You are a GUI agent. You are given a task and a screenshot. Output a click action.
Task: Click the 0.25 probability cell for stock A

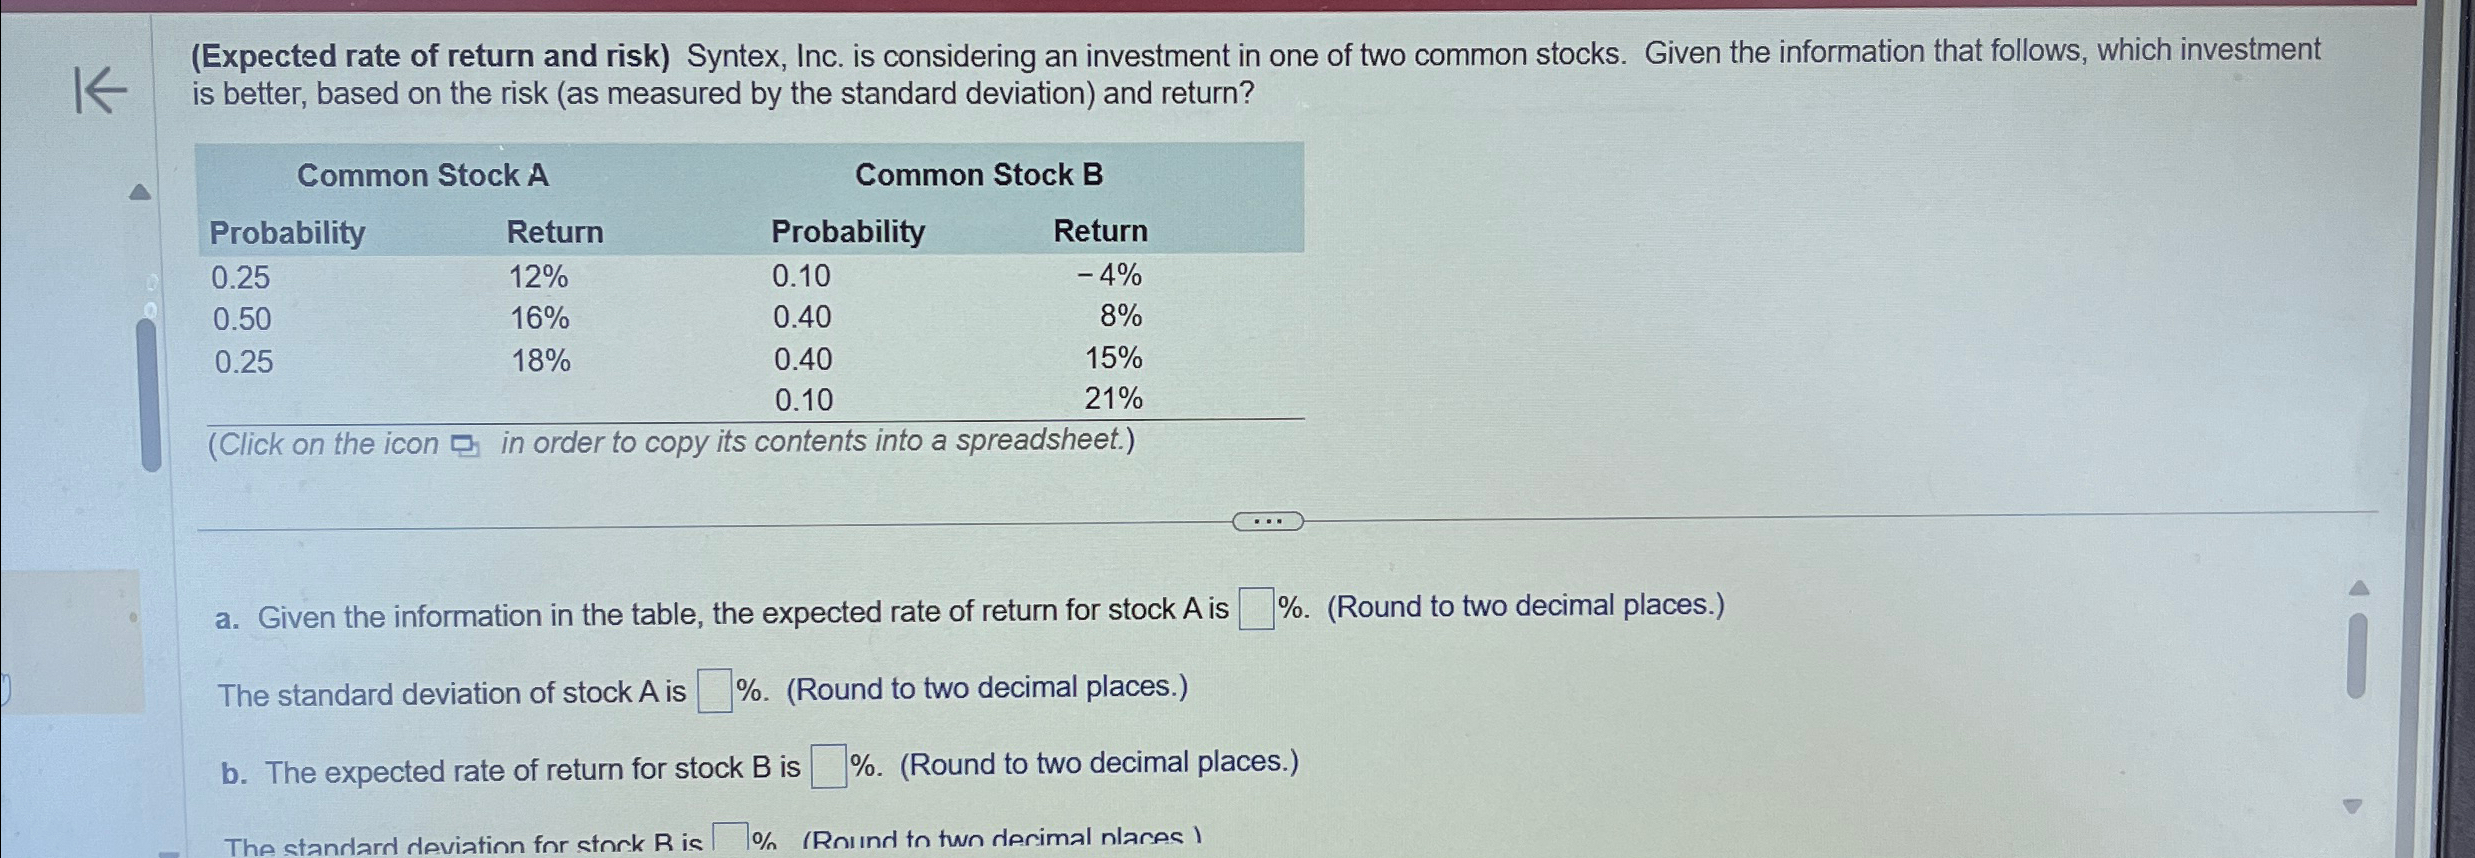[243, 277]
